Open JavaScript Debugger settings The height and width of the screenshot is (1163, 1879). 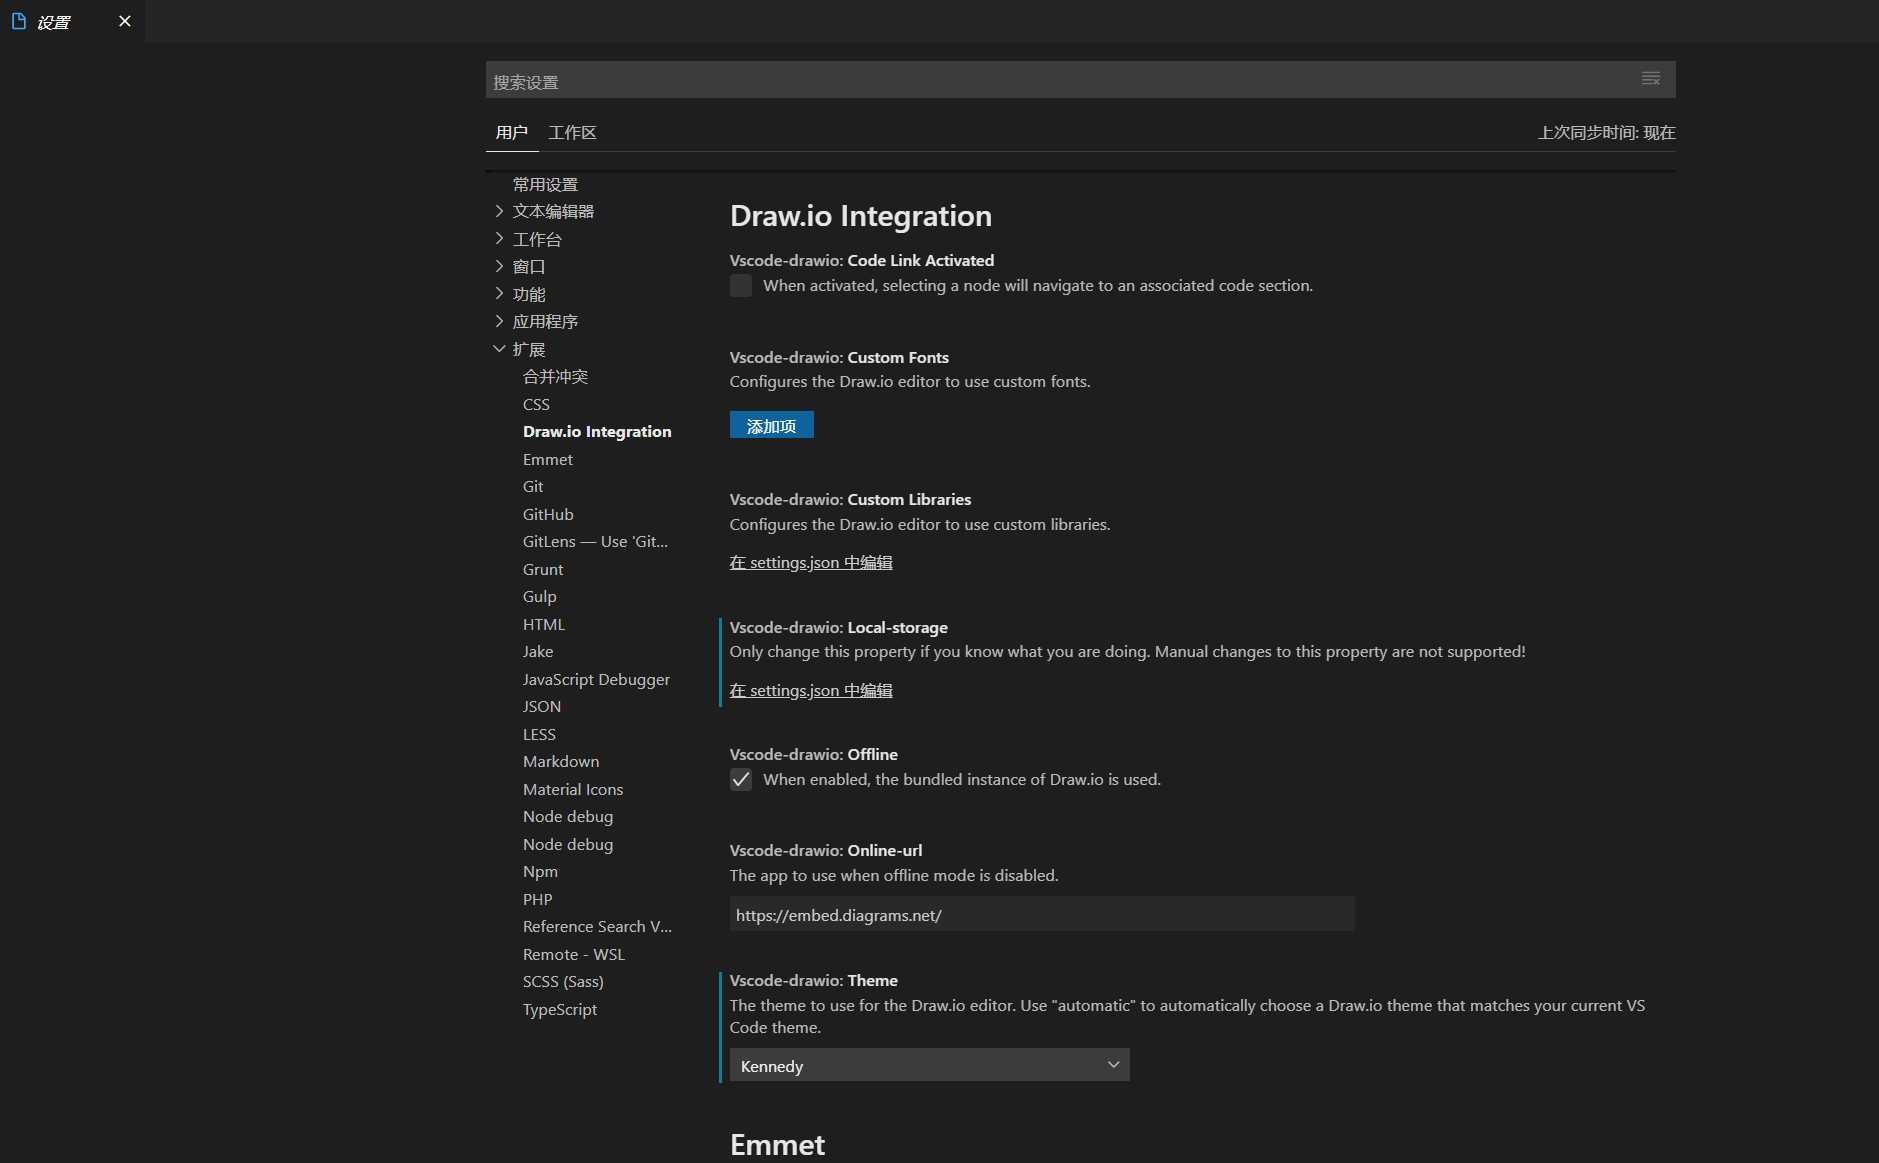(596, 679)
